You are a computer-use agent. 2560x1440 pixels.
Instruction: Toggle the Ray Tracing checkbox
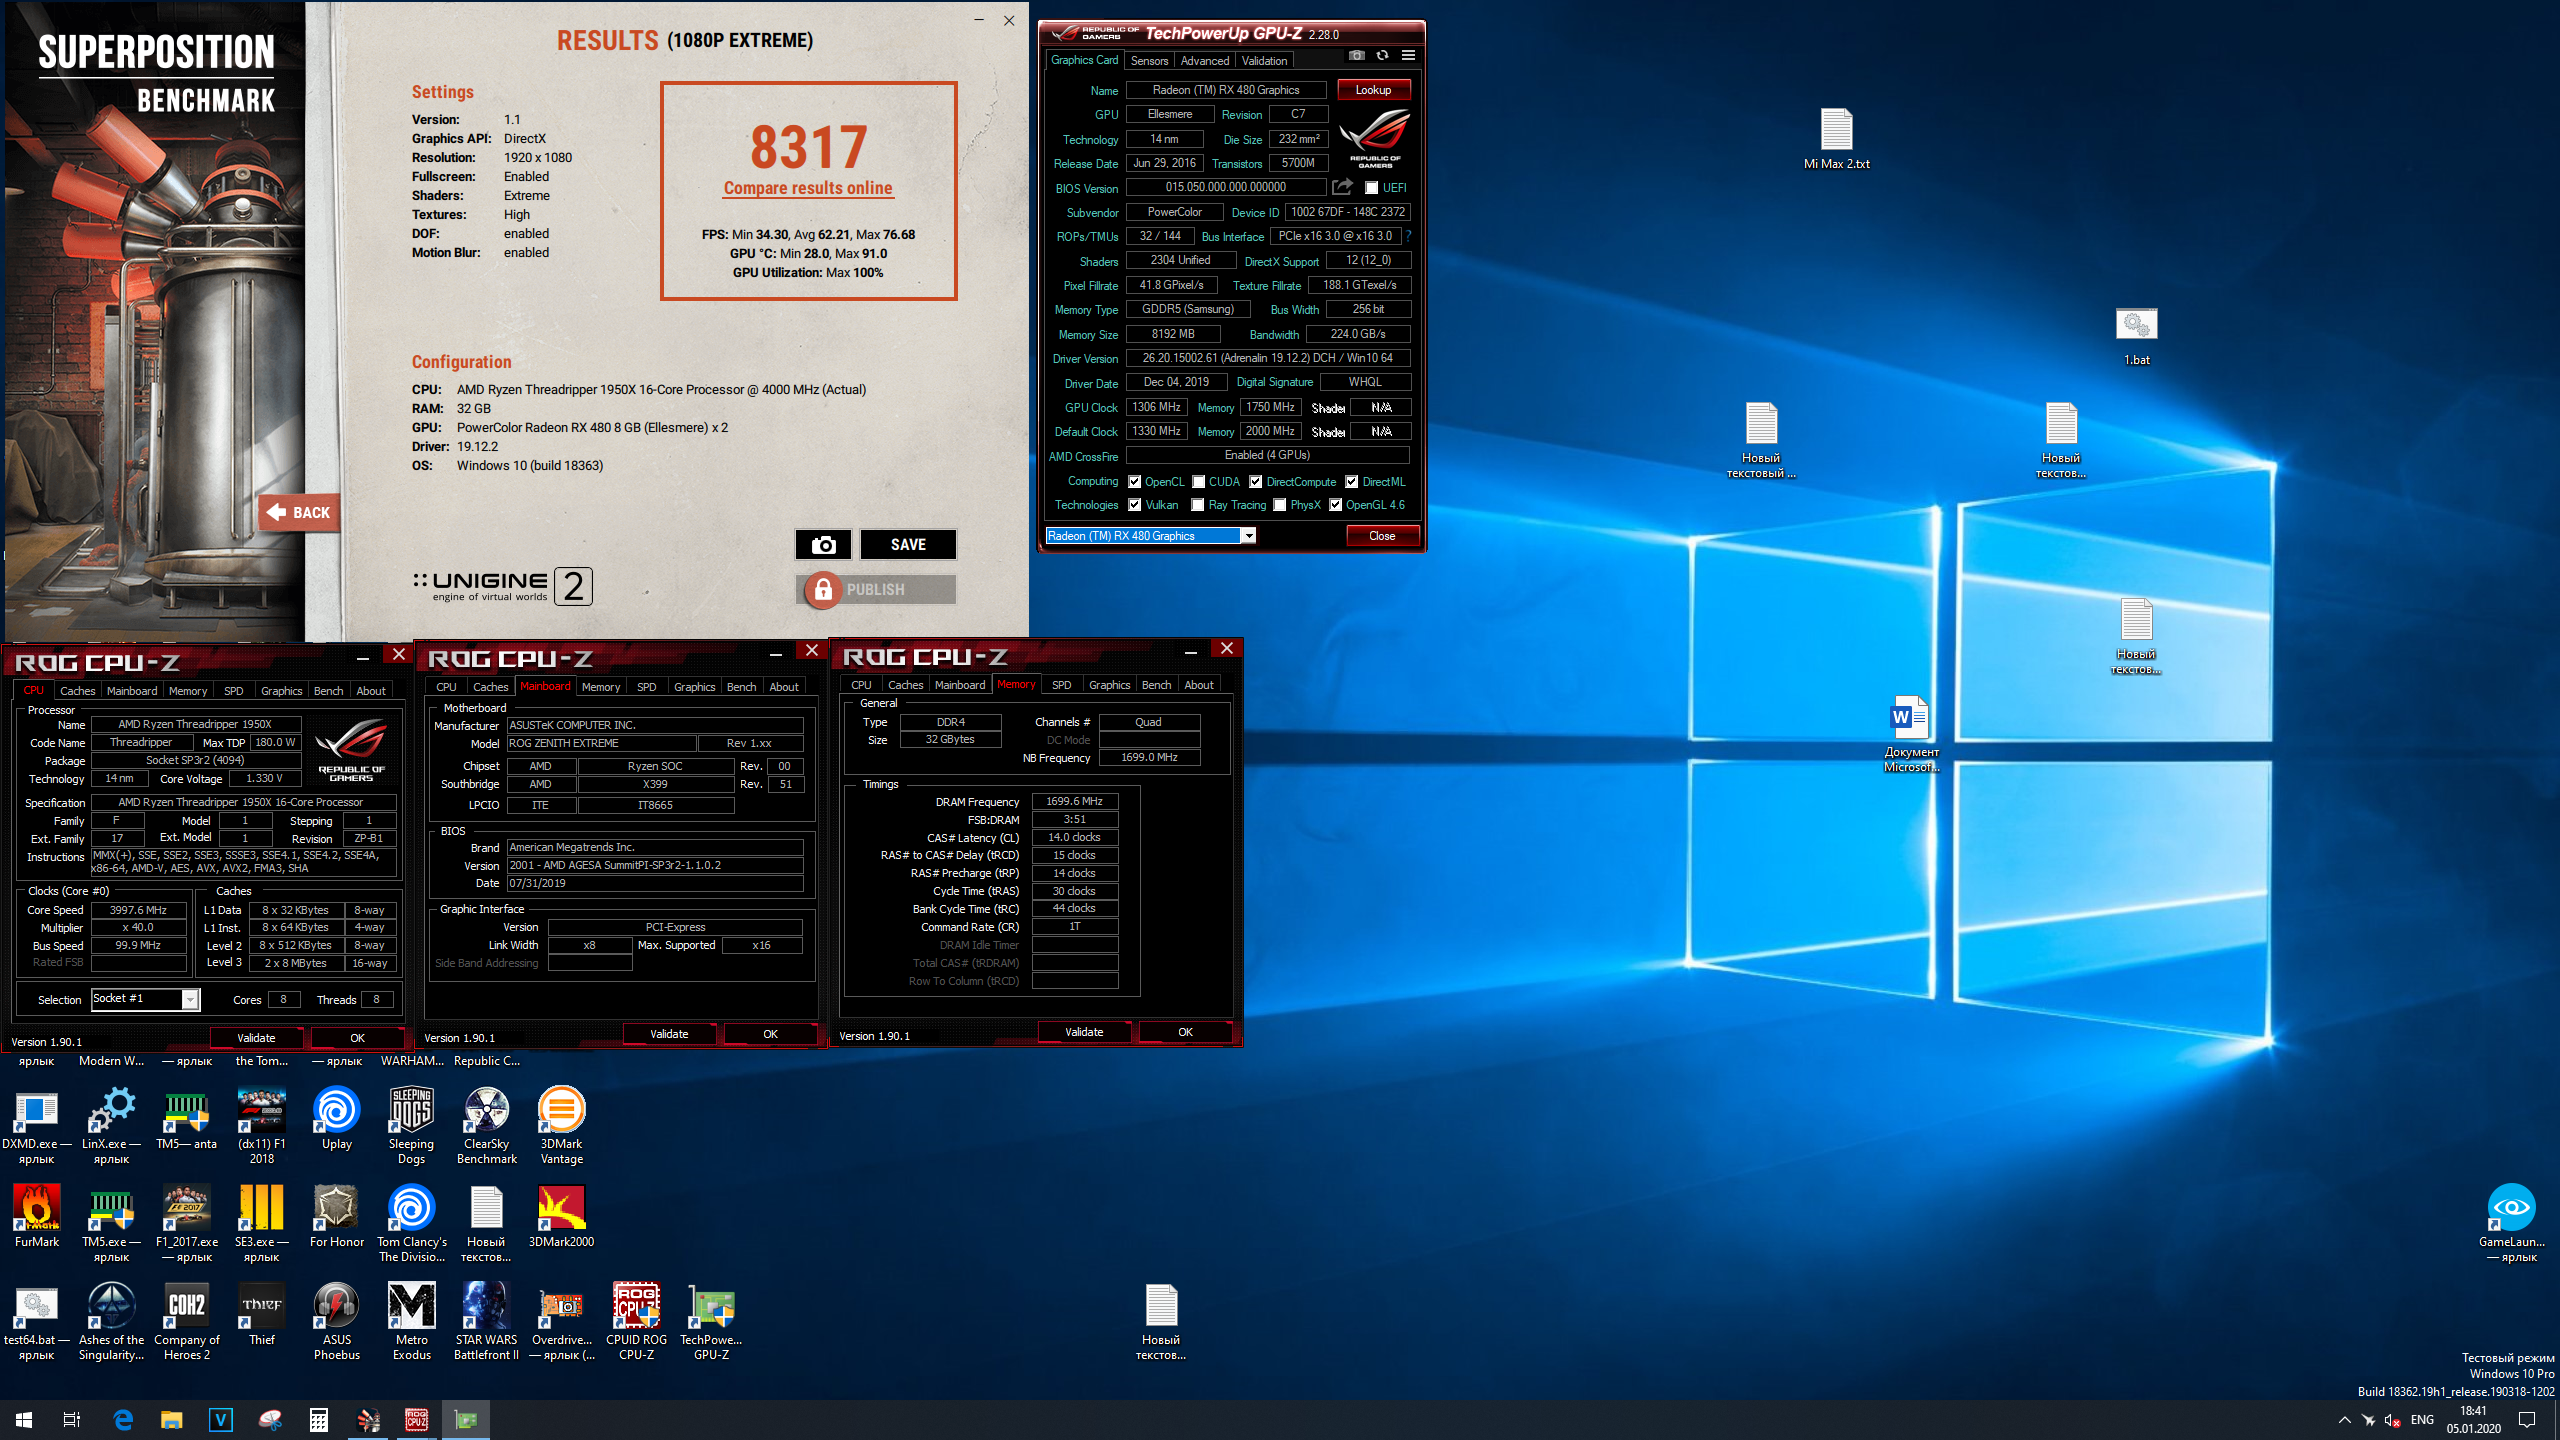coord(1198,505)
